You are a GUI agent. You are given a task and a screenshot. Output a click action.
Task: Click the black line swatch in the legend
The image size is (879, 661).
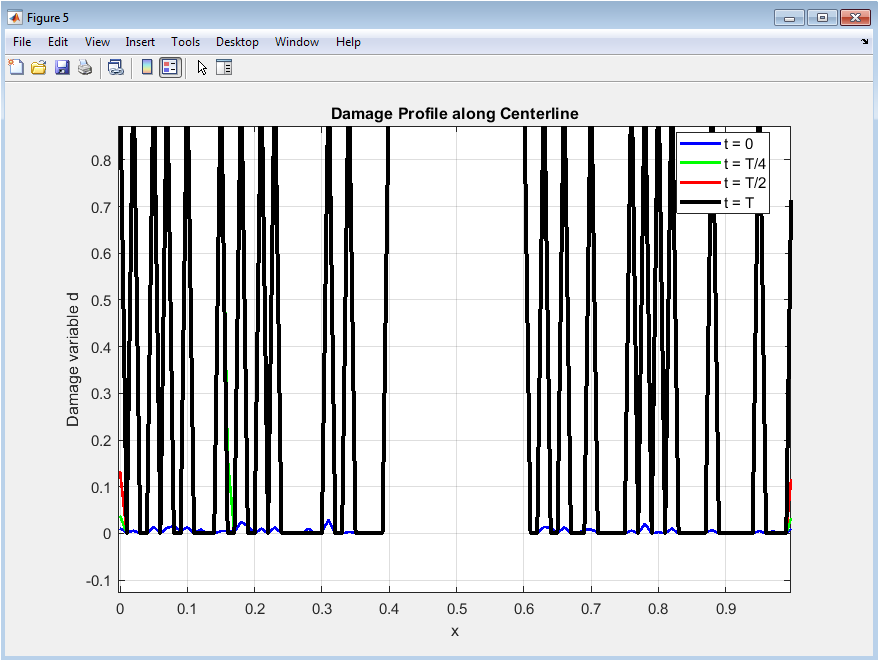[699, 203]
